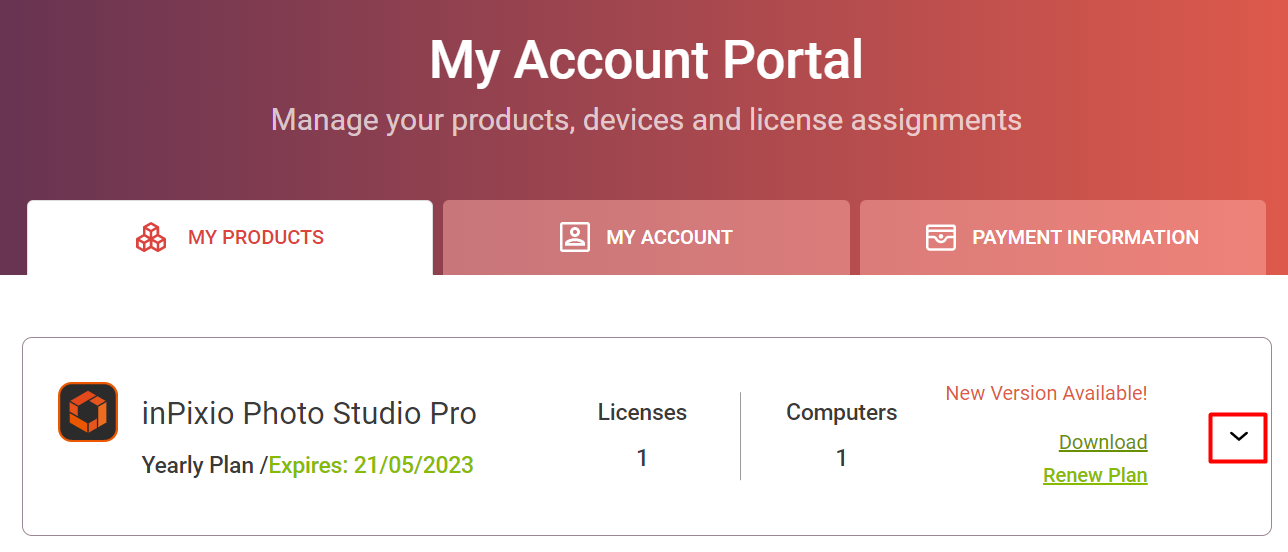Click the My Account Portal heading

646,60
